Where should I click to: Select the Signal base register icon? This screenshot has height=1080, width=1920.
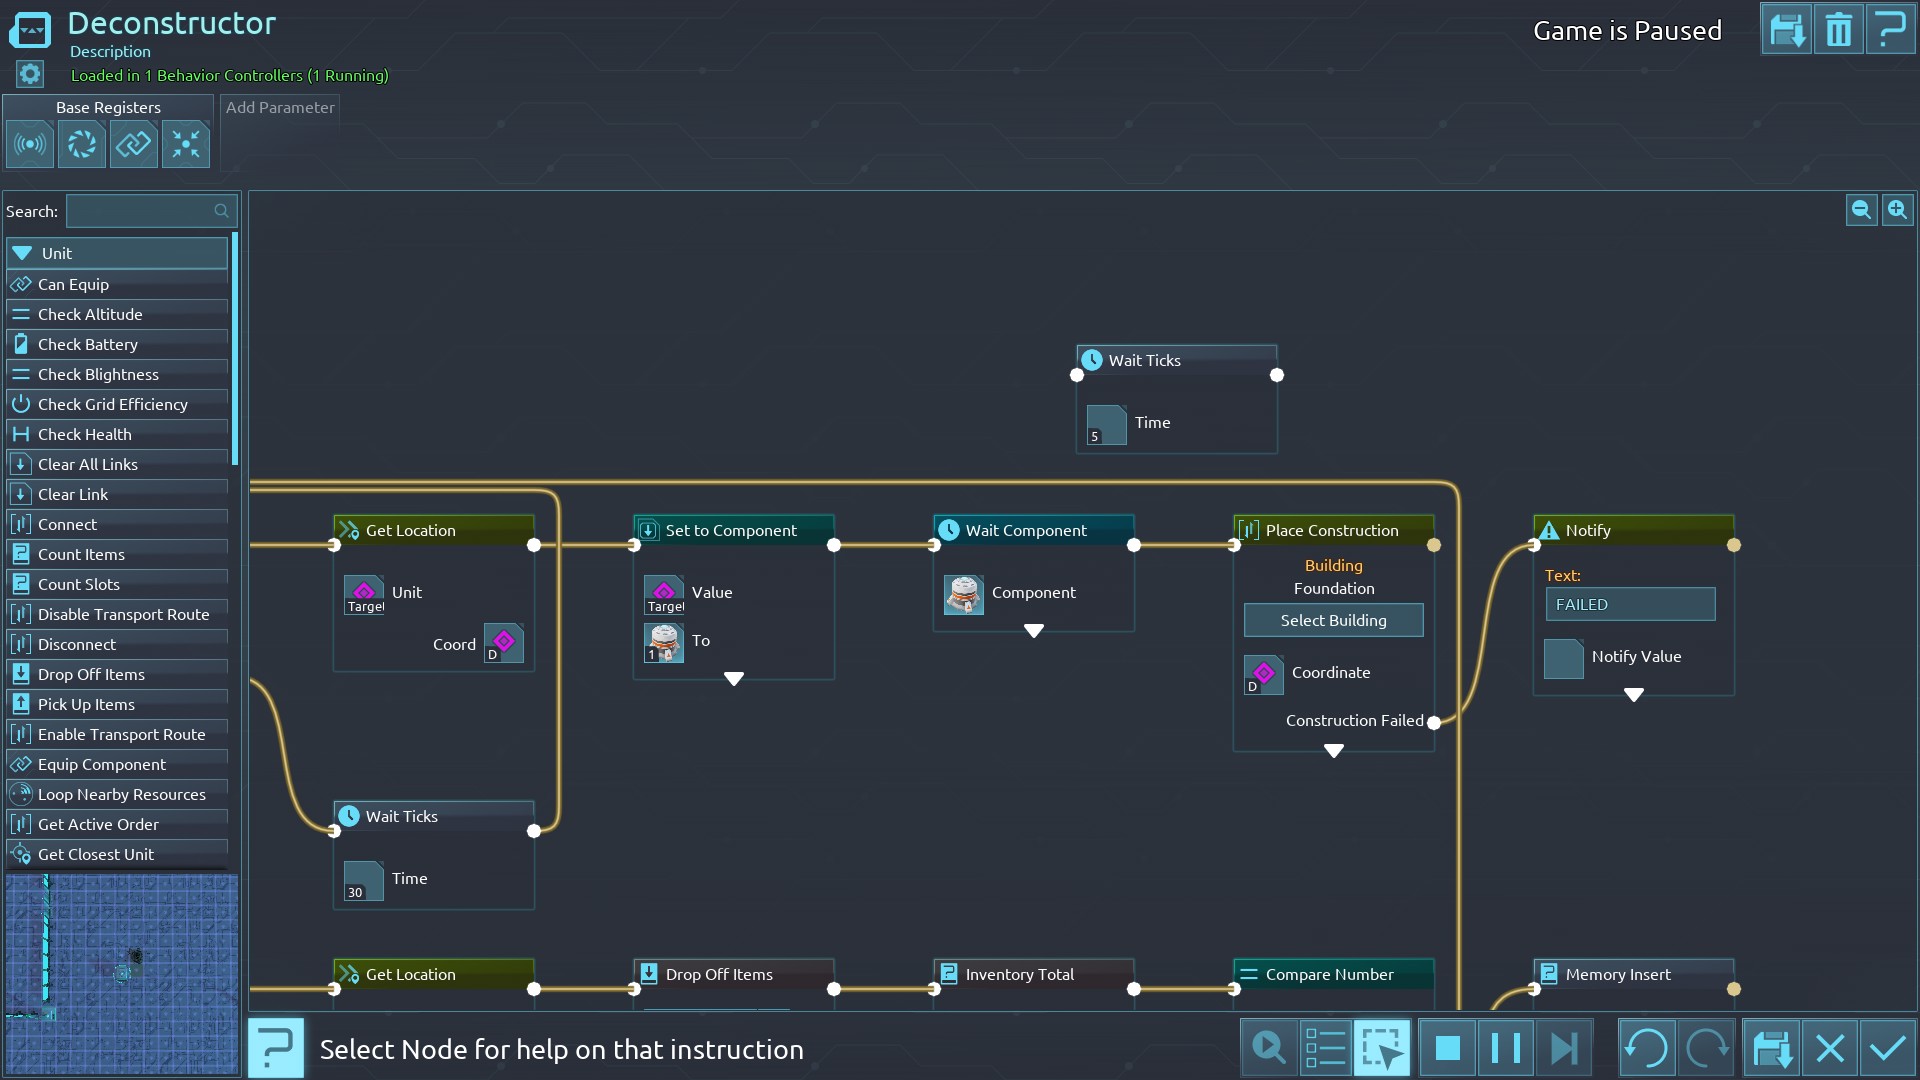point(30,145)
